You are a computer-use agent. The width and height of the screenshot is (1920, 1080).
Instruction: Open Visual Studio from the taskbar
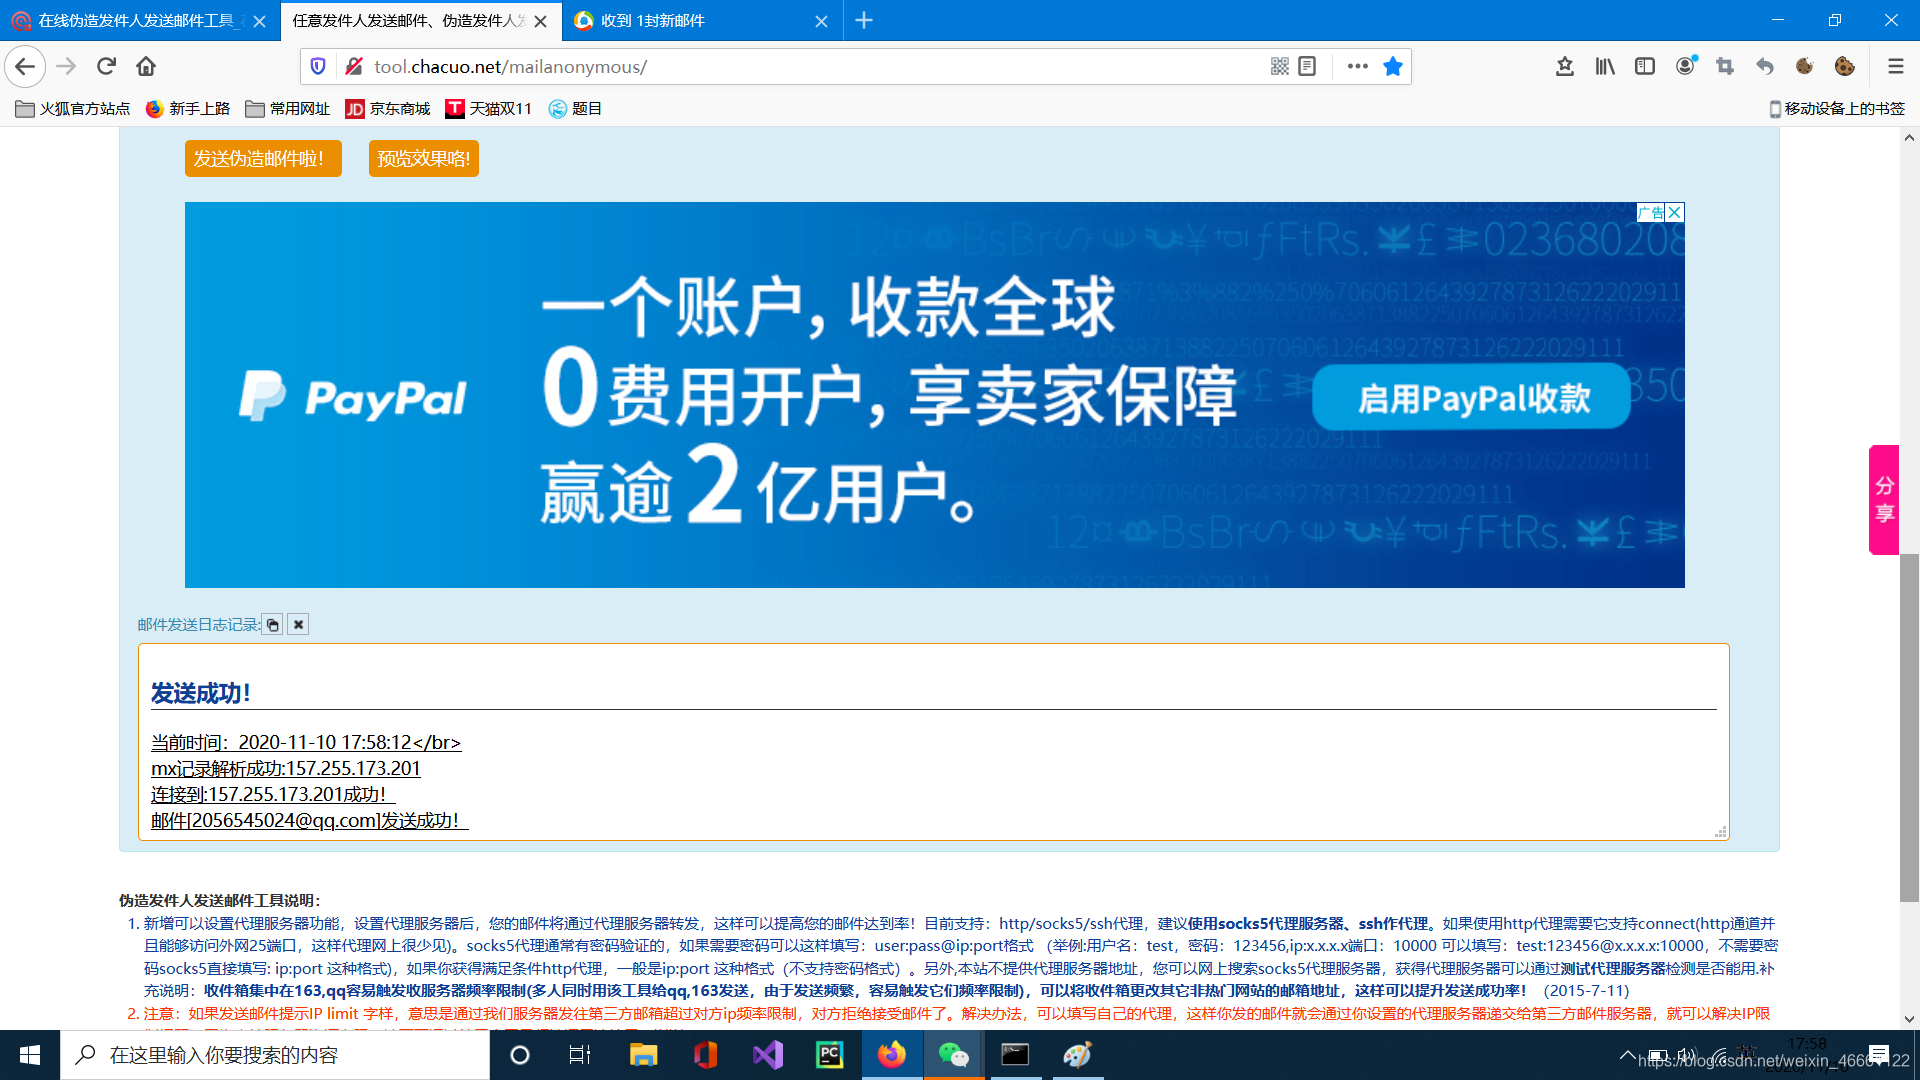[768, 1055]
